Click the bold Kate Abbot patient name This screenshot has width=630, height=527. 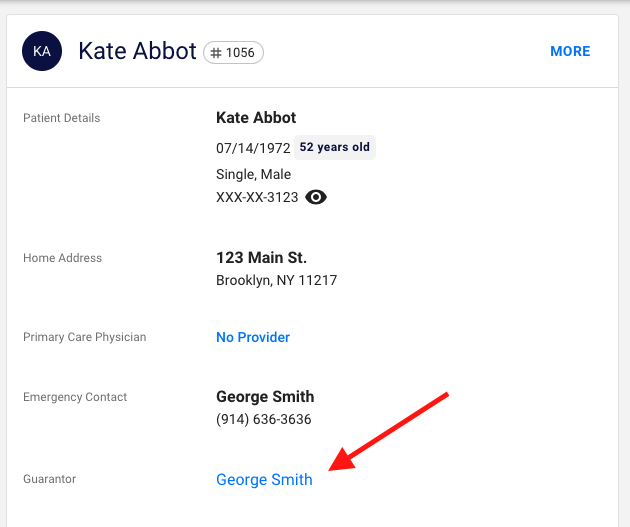[x=256, y=118]
